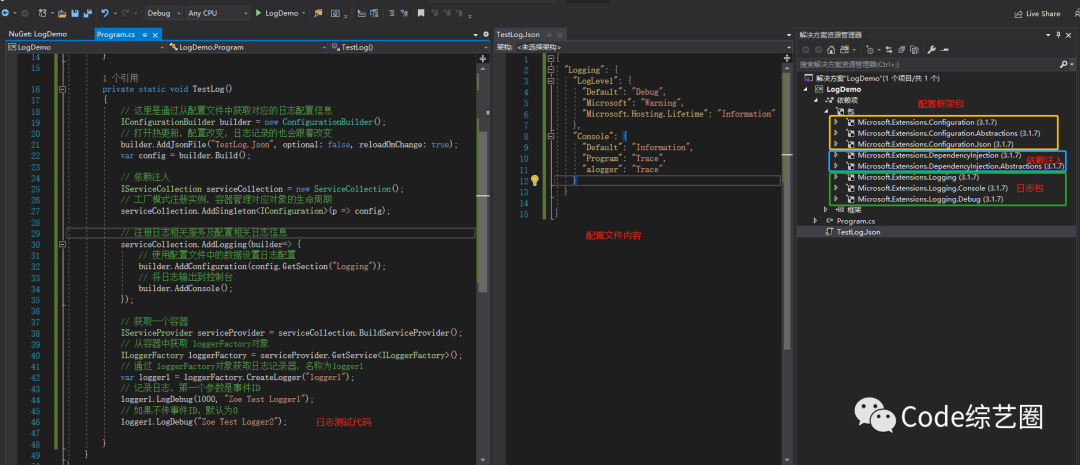This screenshot has height=465, width=1080.
Task: Click the Find in Files toolbar icon
Action: pos(318,13)
